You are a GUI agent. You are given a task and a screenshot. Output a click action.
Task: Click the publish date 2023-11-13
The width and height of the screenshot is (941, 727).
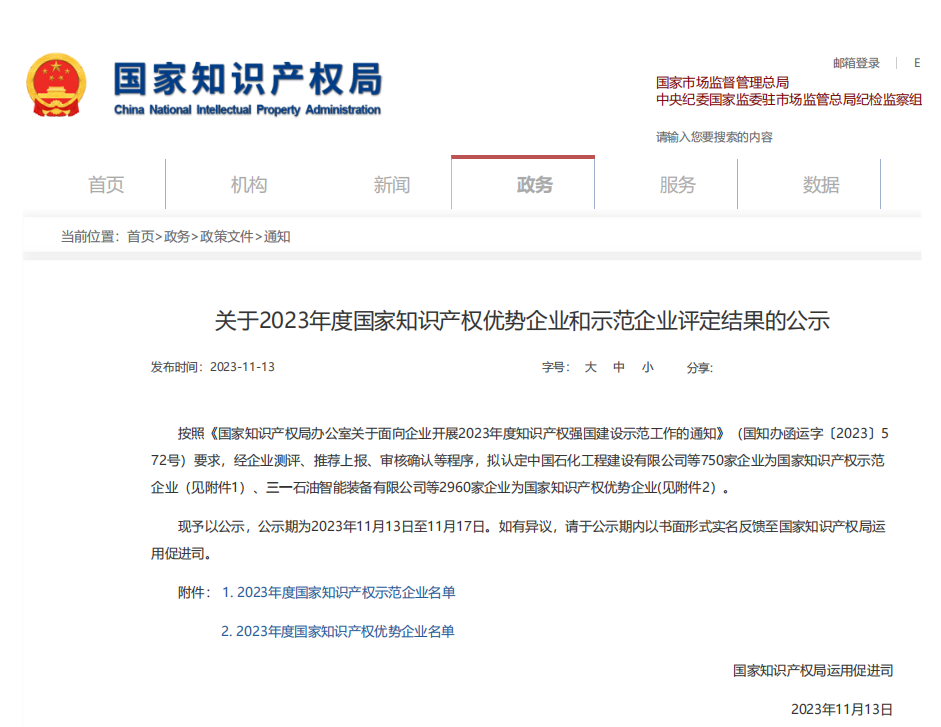(242, 367)
